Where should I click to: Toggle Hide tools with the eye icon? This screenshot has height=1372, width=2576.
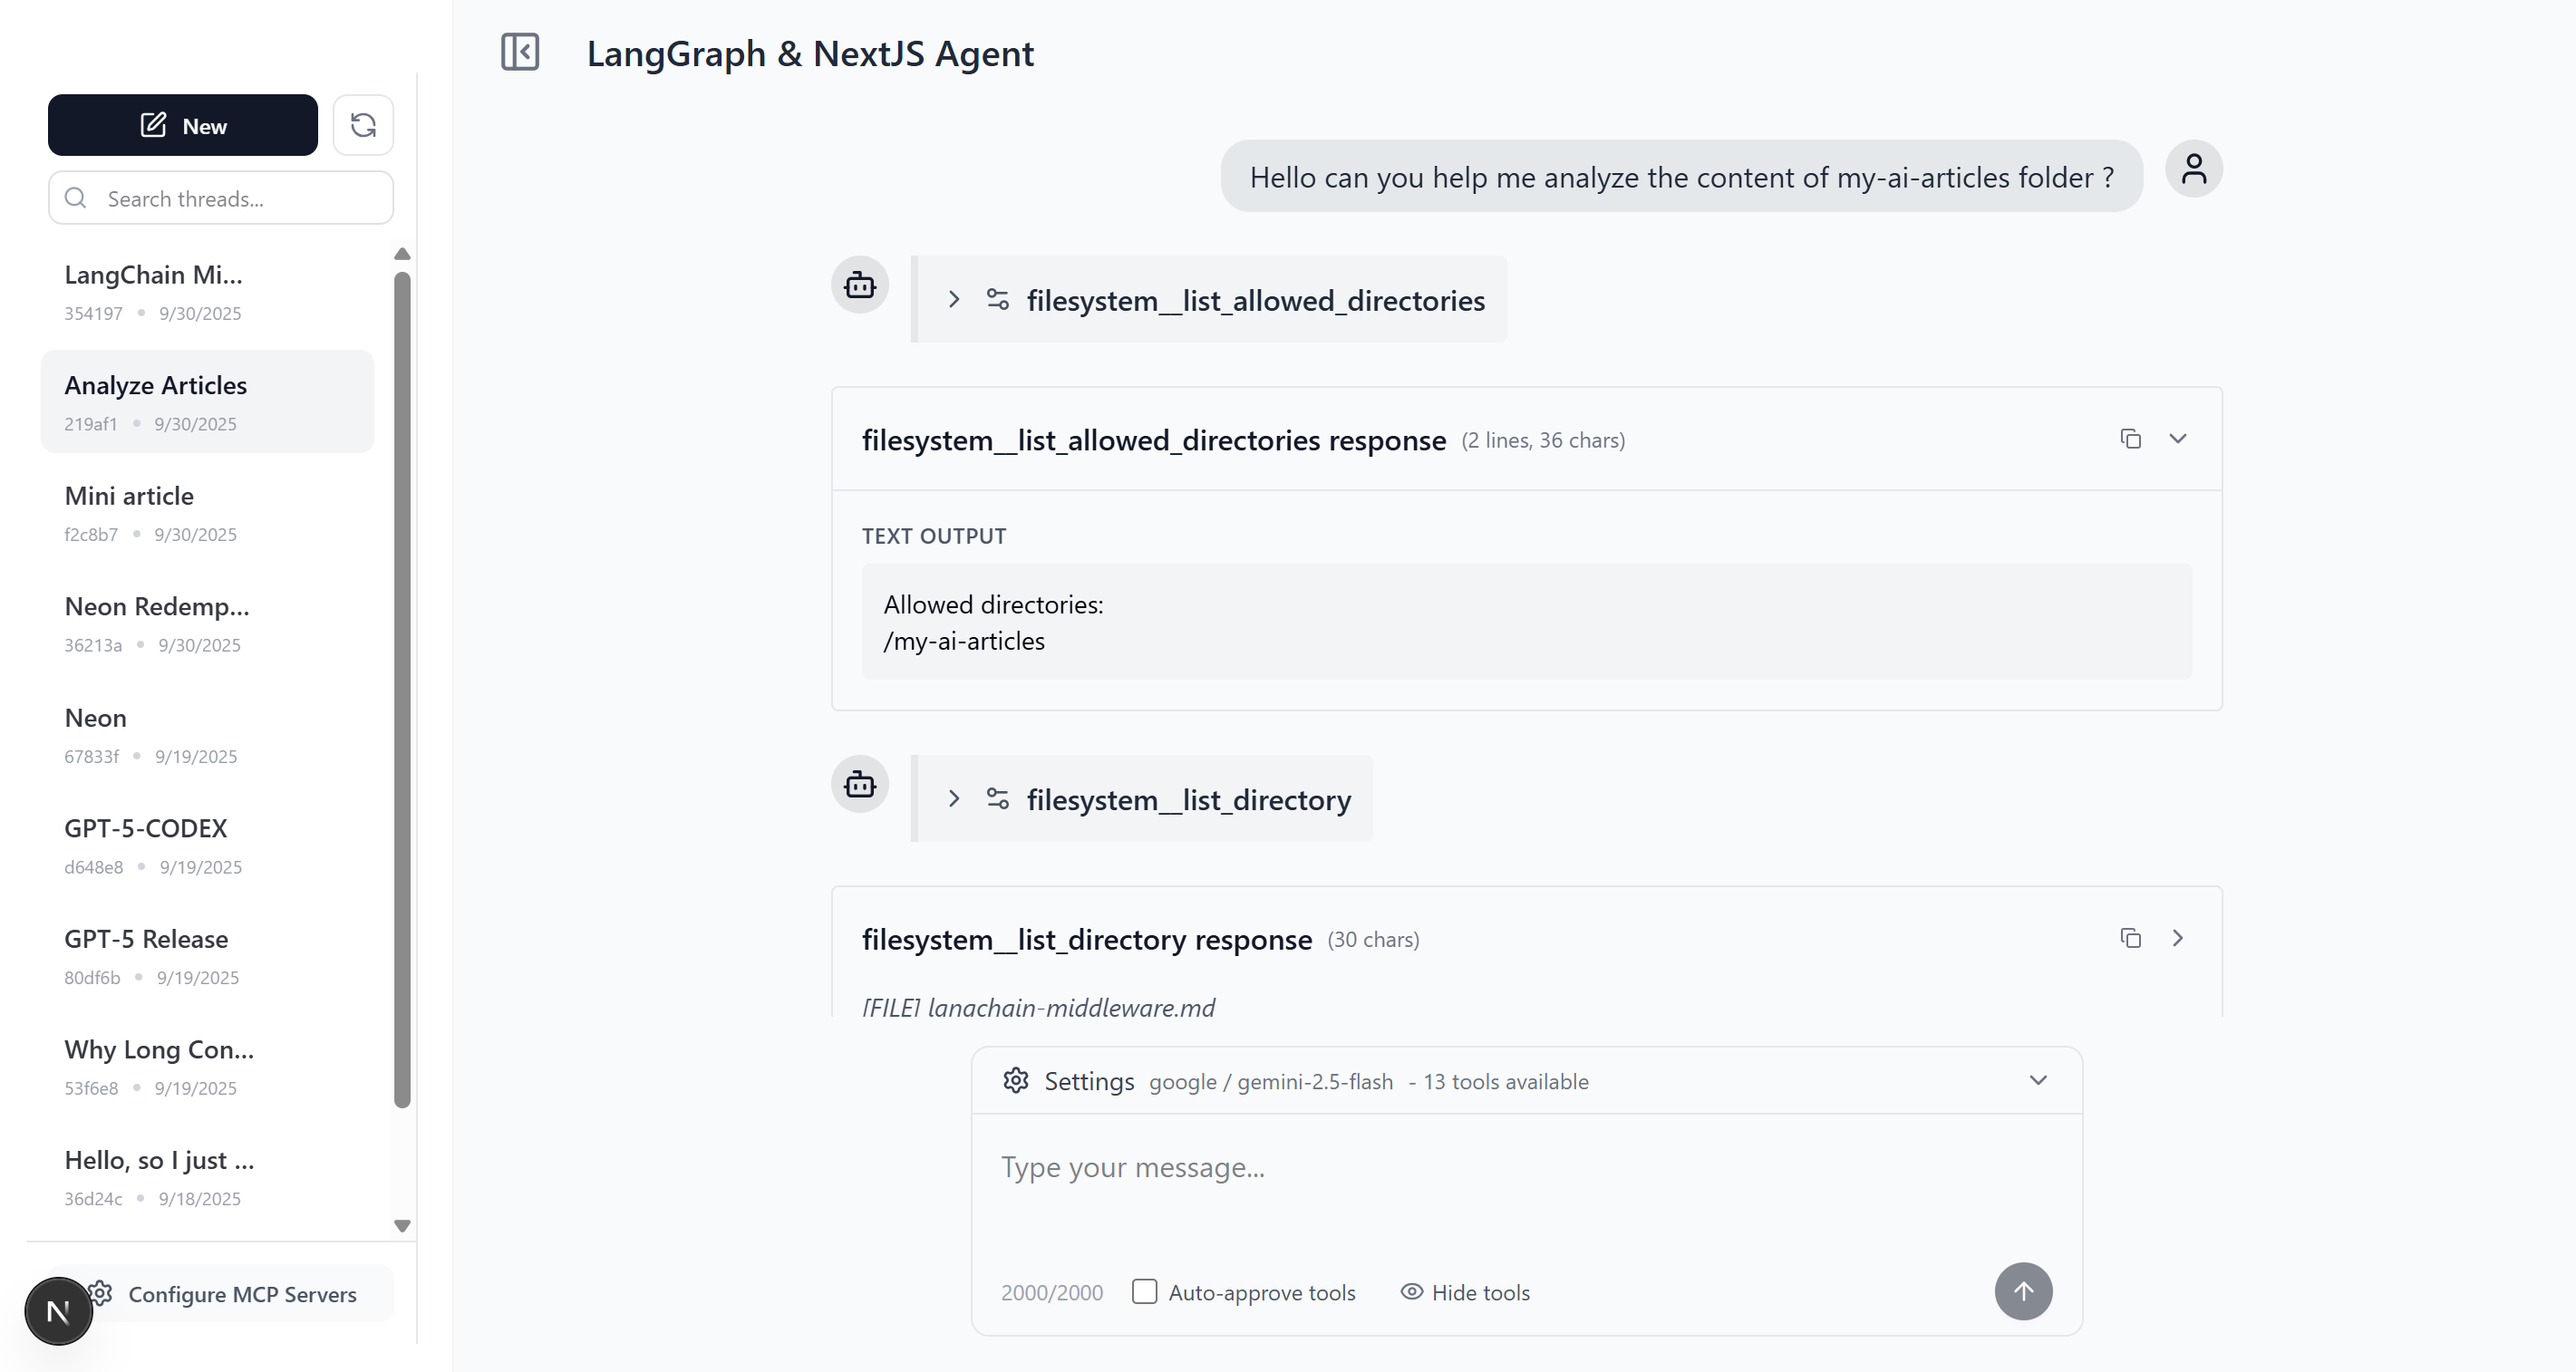tap(1411, 1291)
